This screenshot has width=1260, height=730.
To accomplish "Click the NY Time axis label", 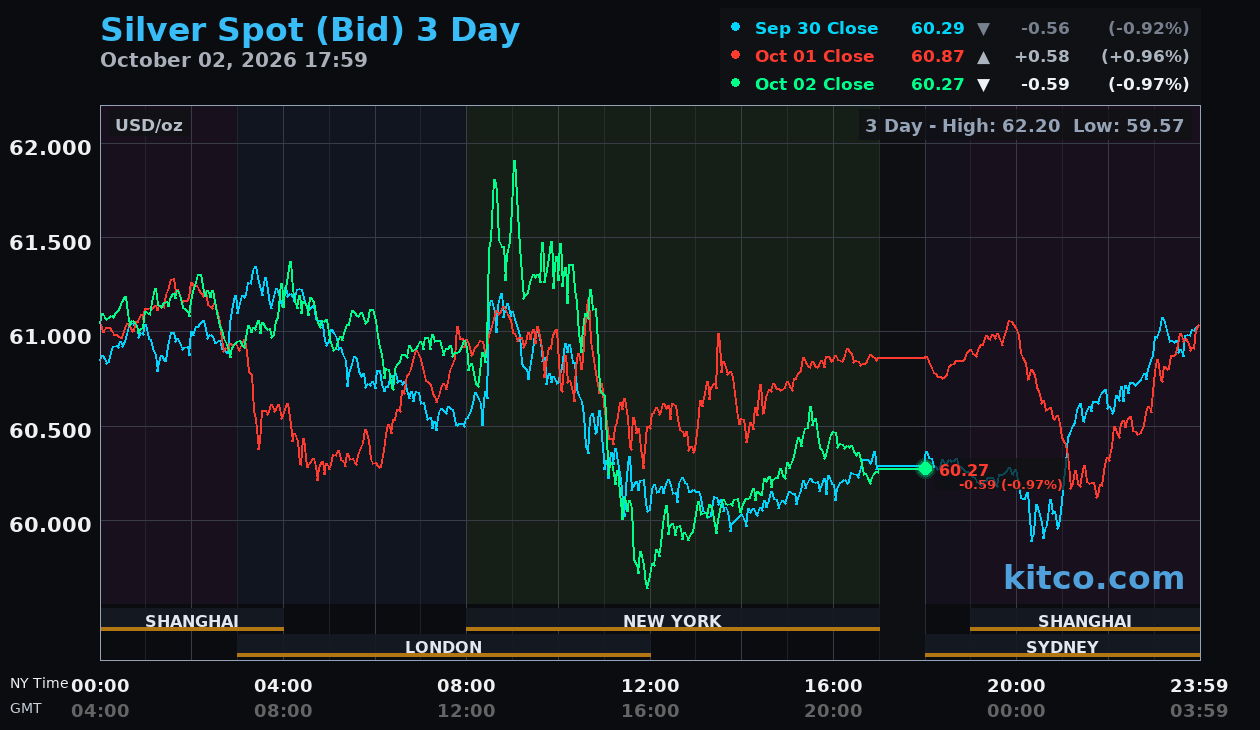I will pos(39,683).
